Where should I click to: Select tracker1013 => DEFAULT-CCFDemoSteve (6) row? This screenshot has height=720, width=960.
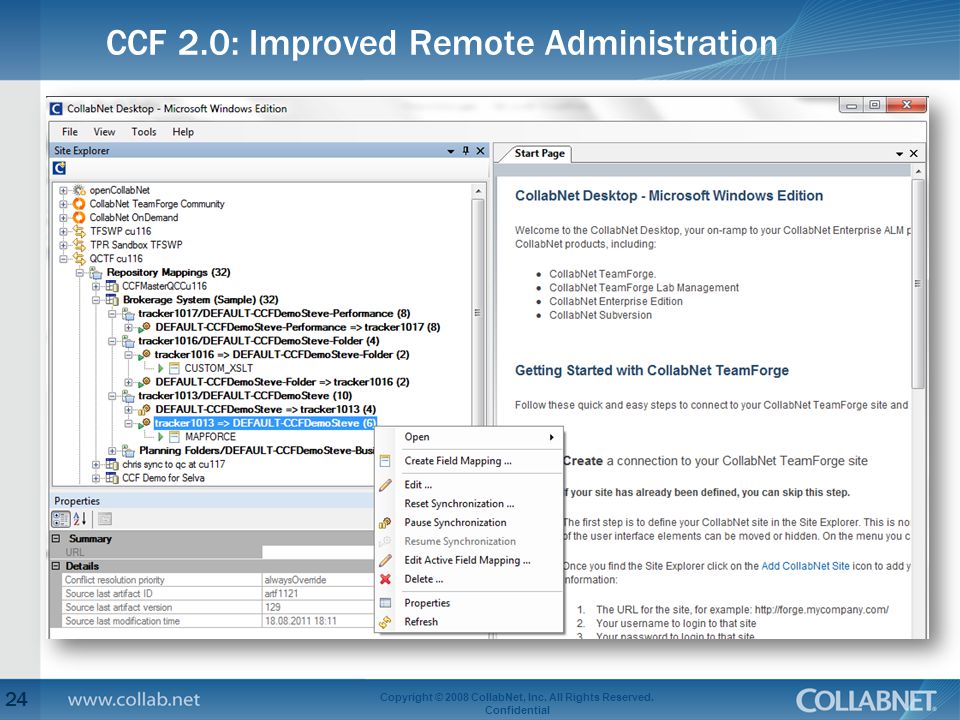point(266,423)
